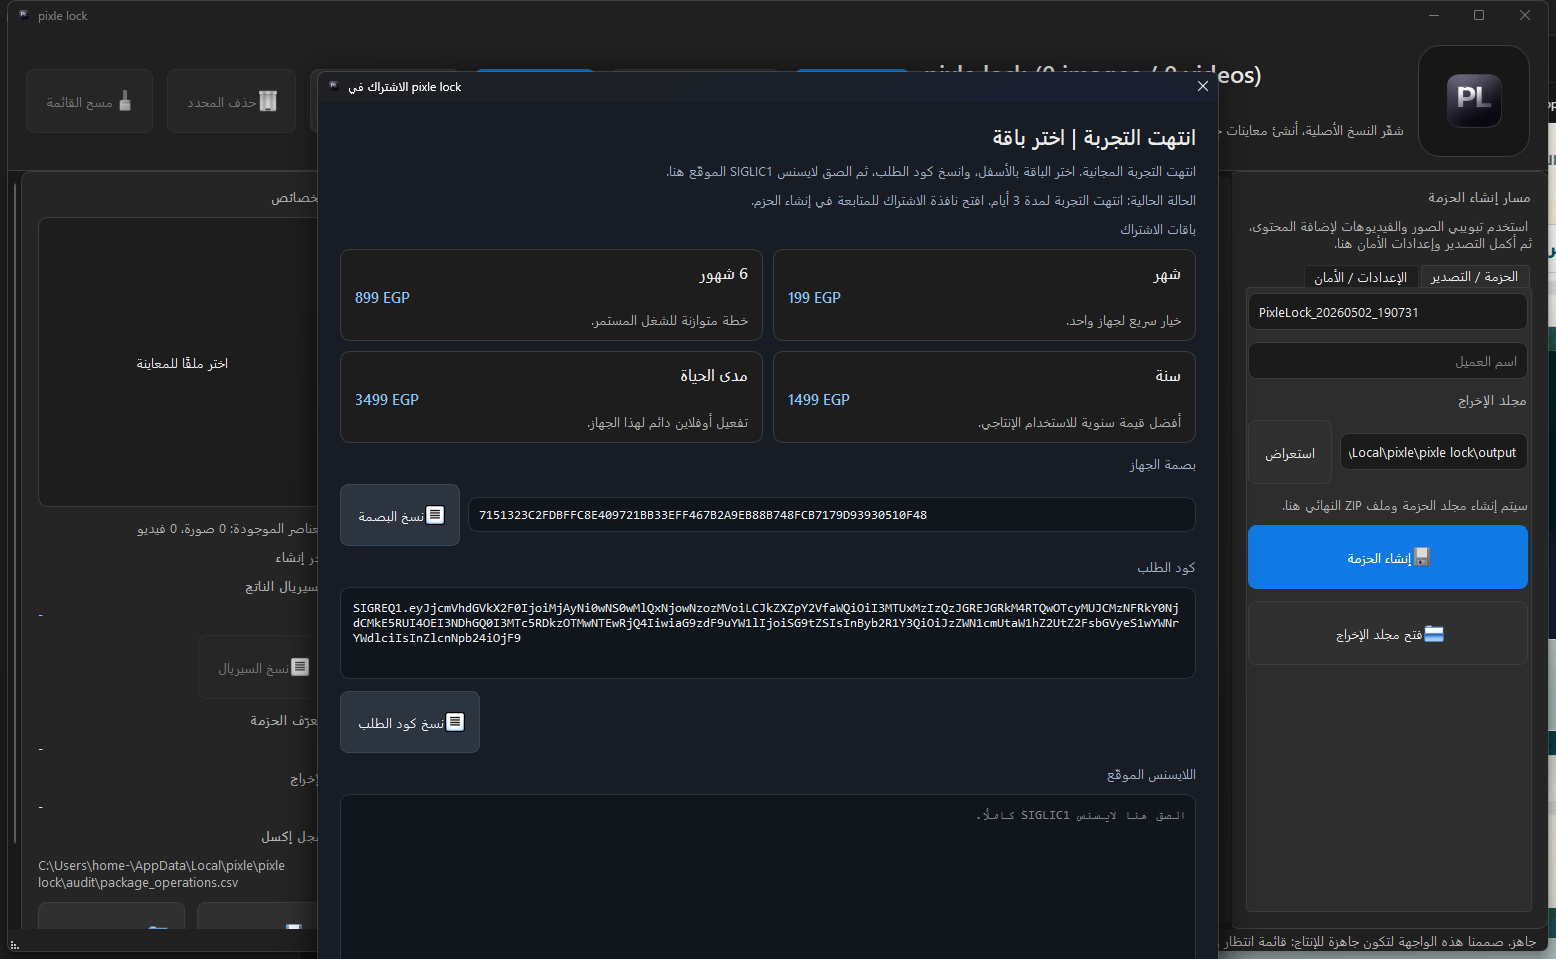Click the package_operations.csv audit path text
1556x959 pixels.
pos(162,874)
